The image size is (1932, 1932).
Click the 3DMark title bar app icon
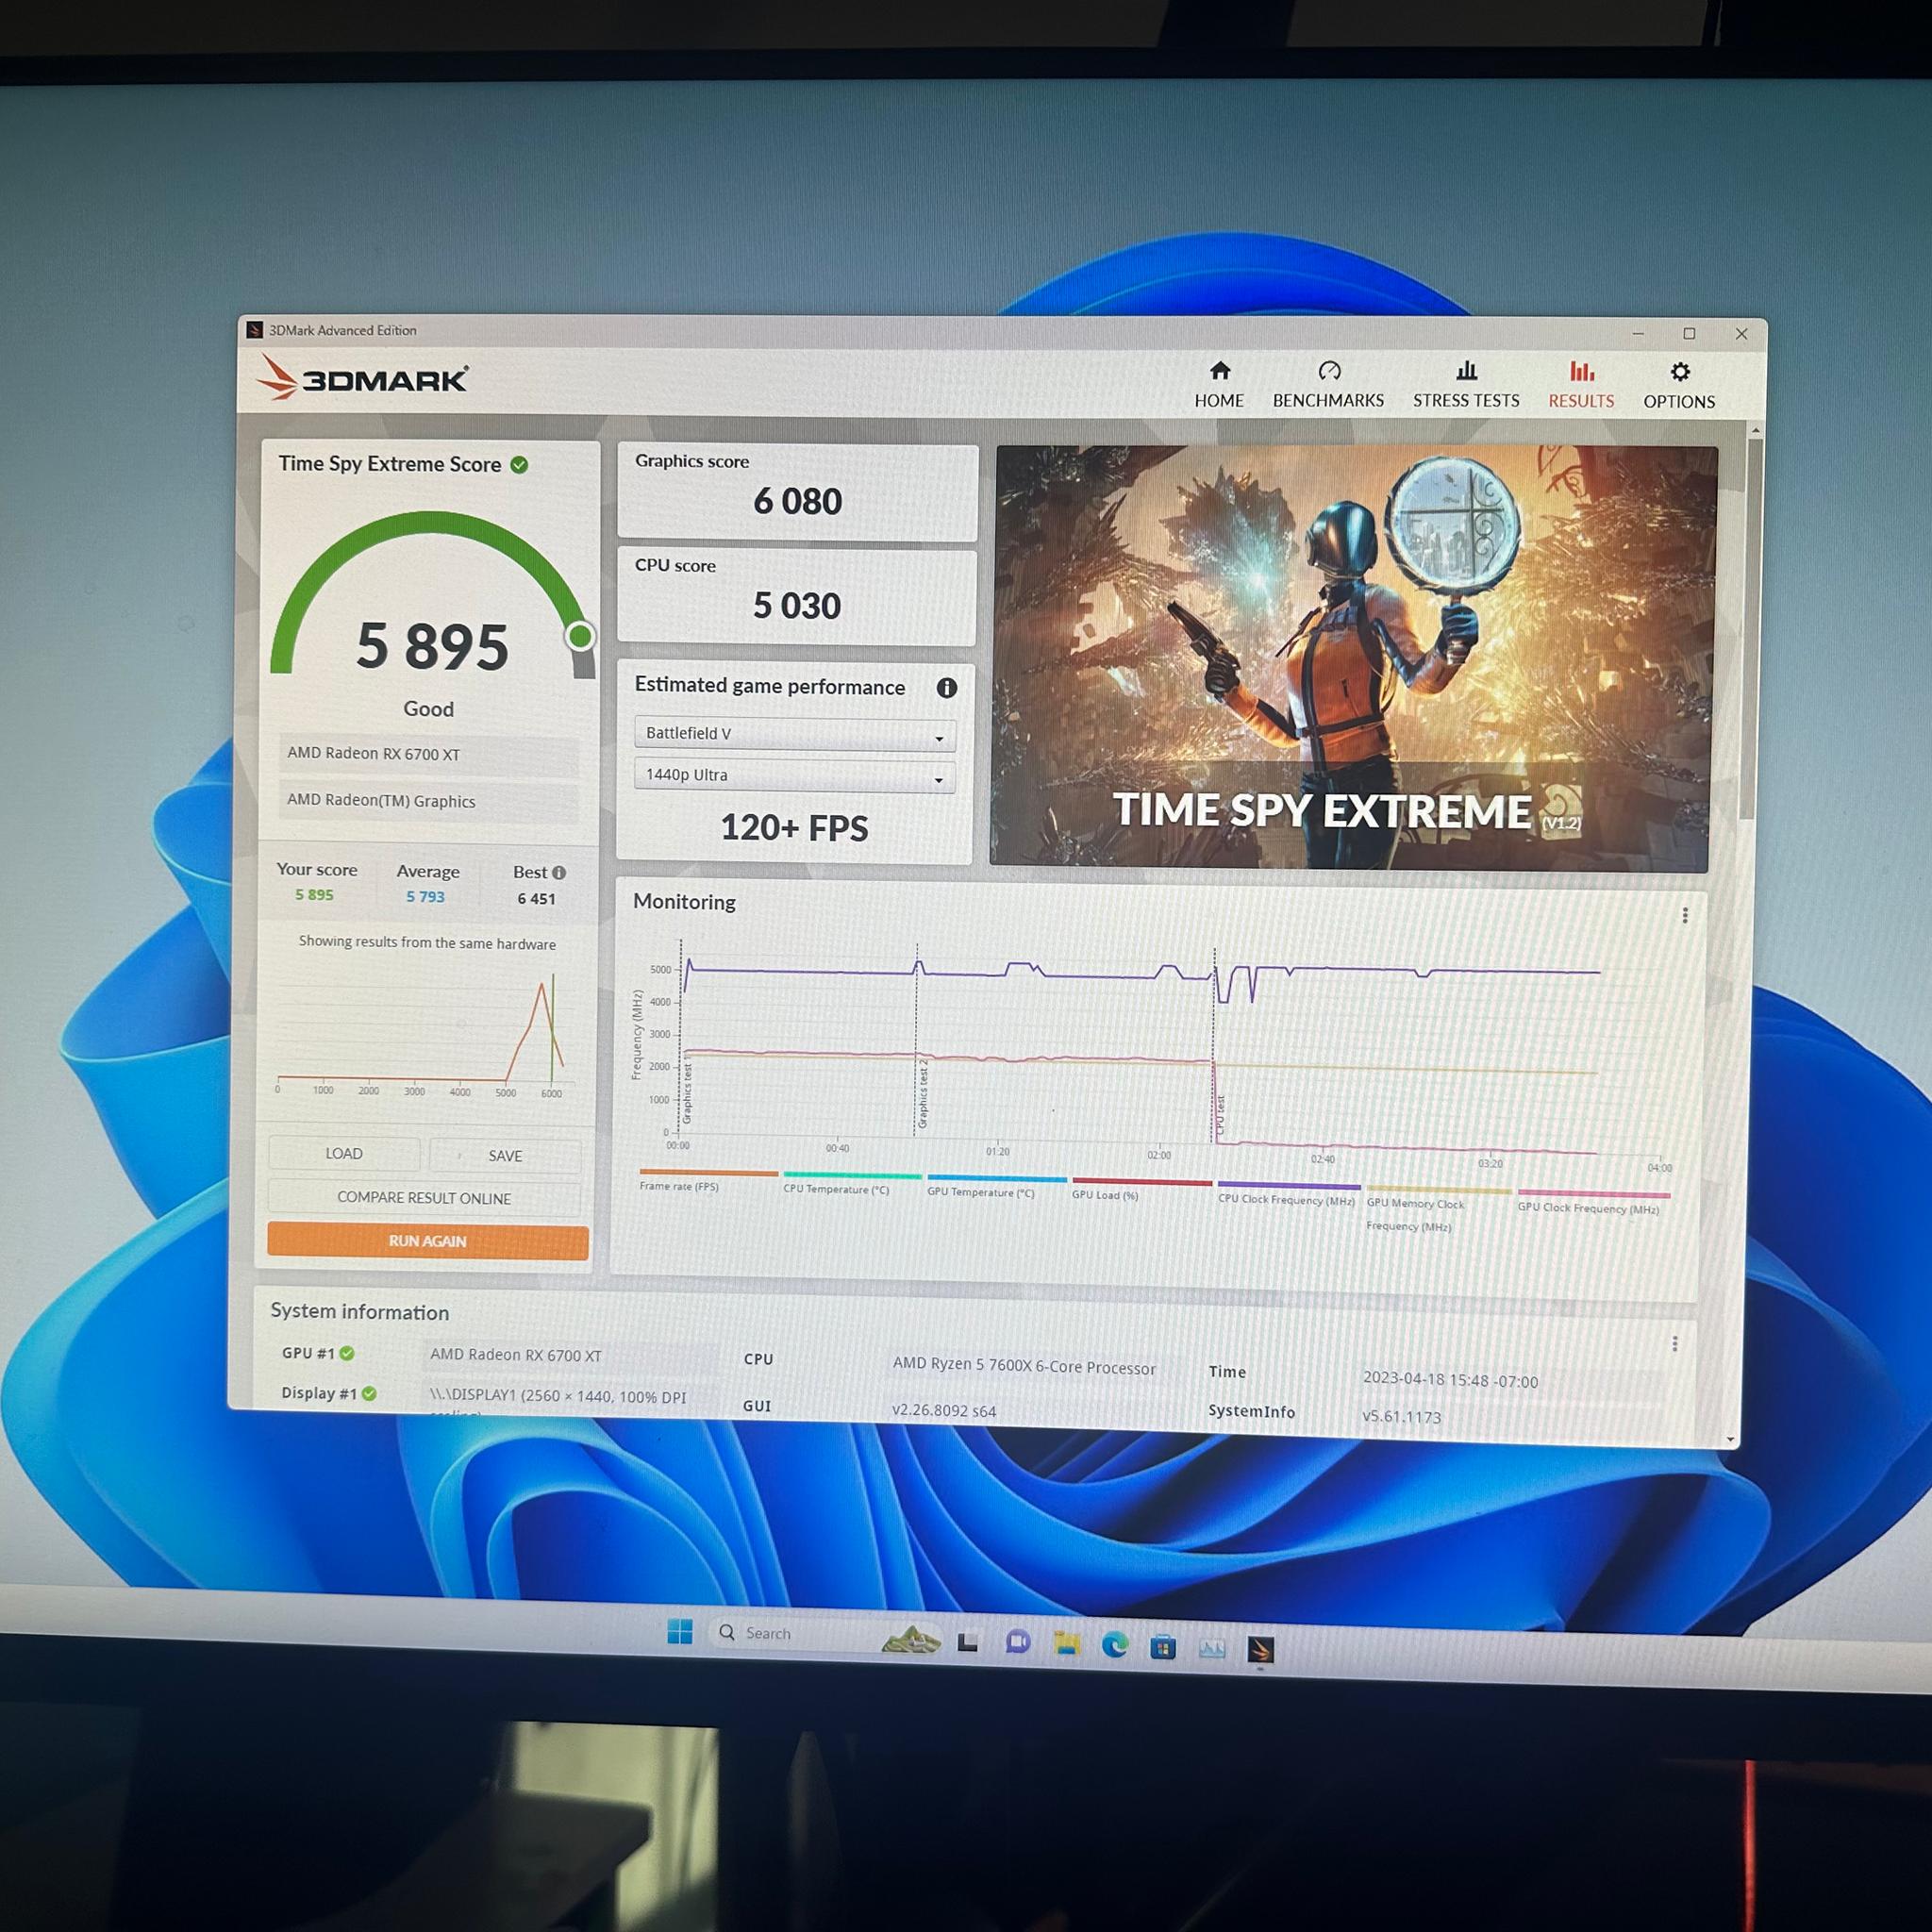(x=255, y=330)
